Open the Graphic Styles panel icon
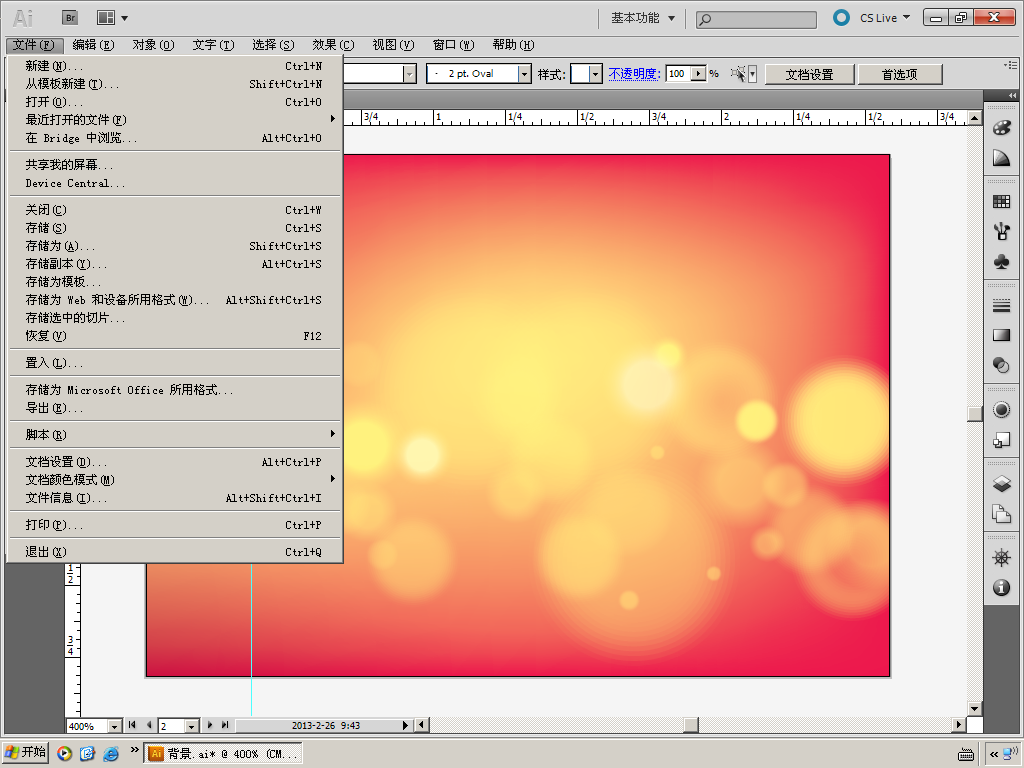Viewport: 1024px width, 768px height. 1001,440
